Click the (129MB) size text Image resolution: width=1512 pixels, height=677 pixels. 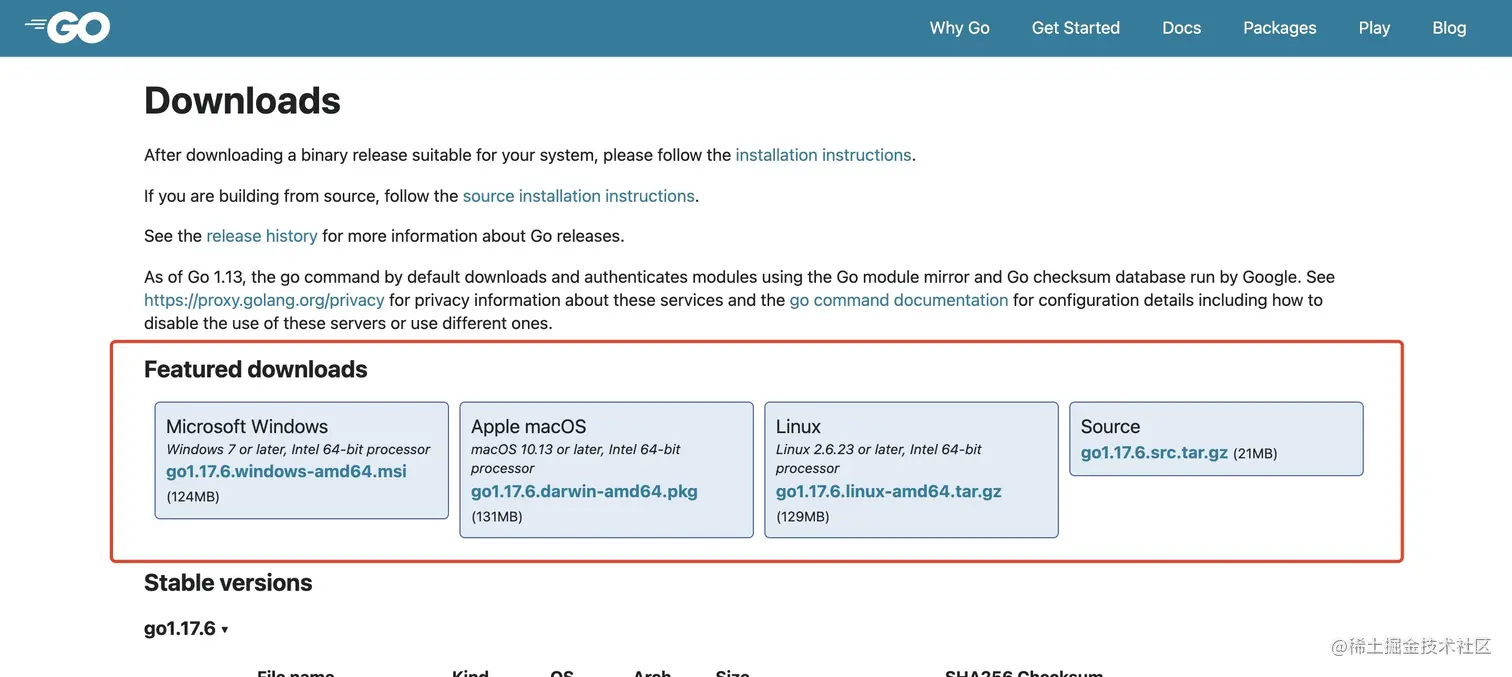pyautogui.click(x=802, y=516)
